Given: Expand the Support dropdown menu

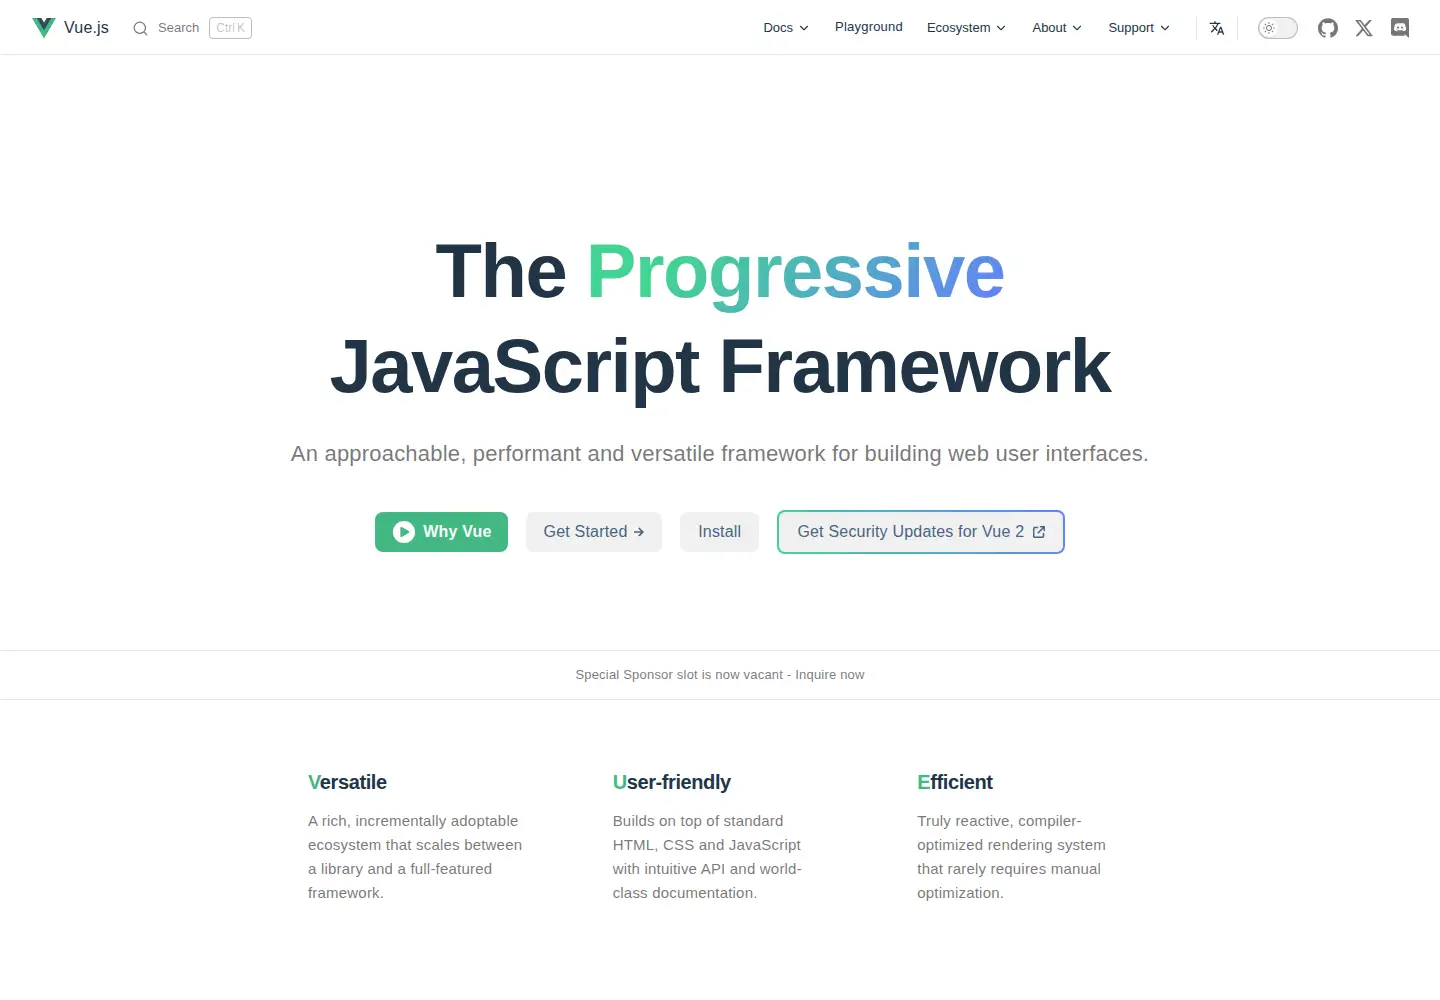Looking at the screenshot, I should [x=1139, y=28].
